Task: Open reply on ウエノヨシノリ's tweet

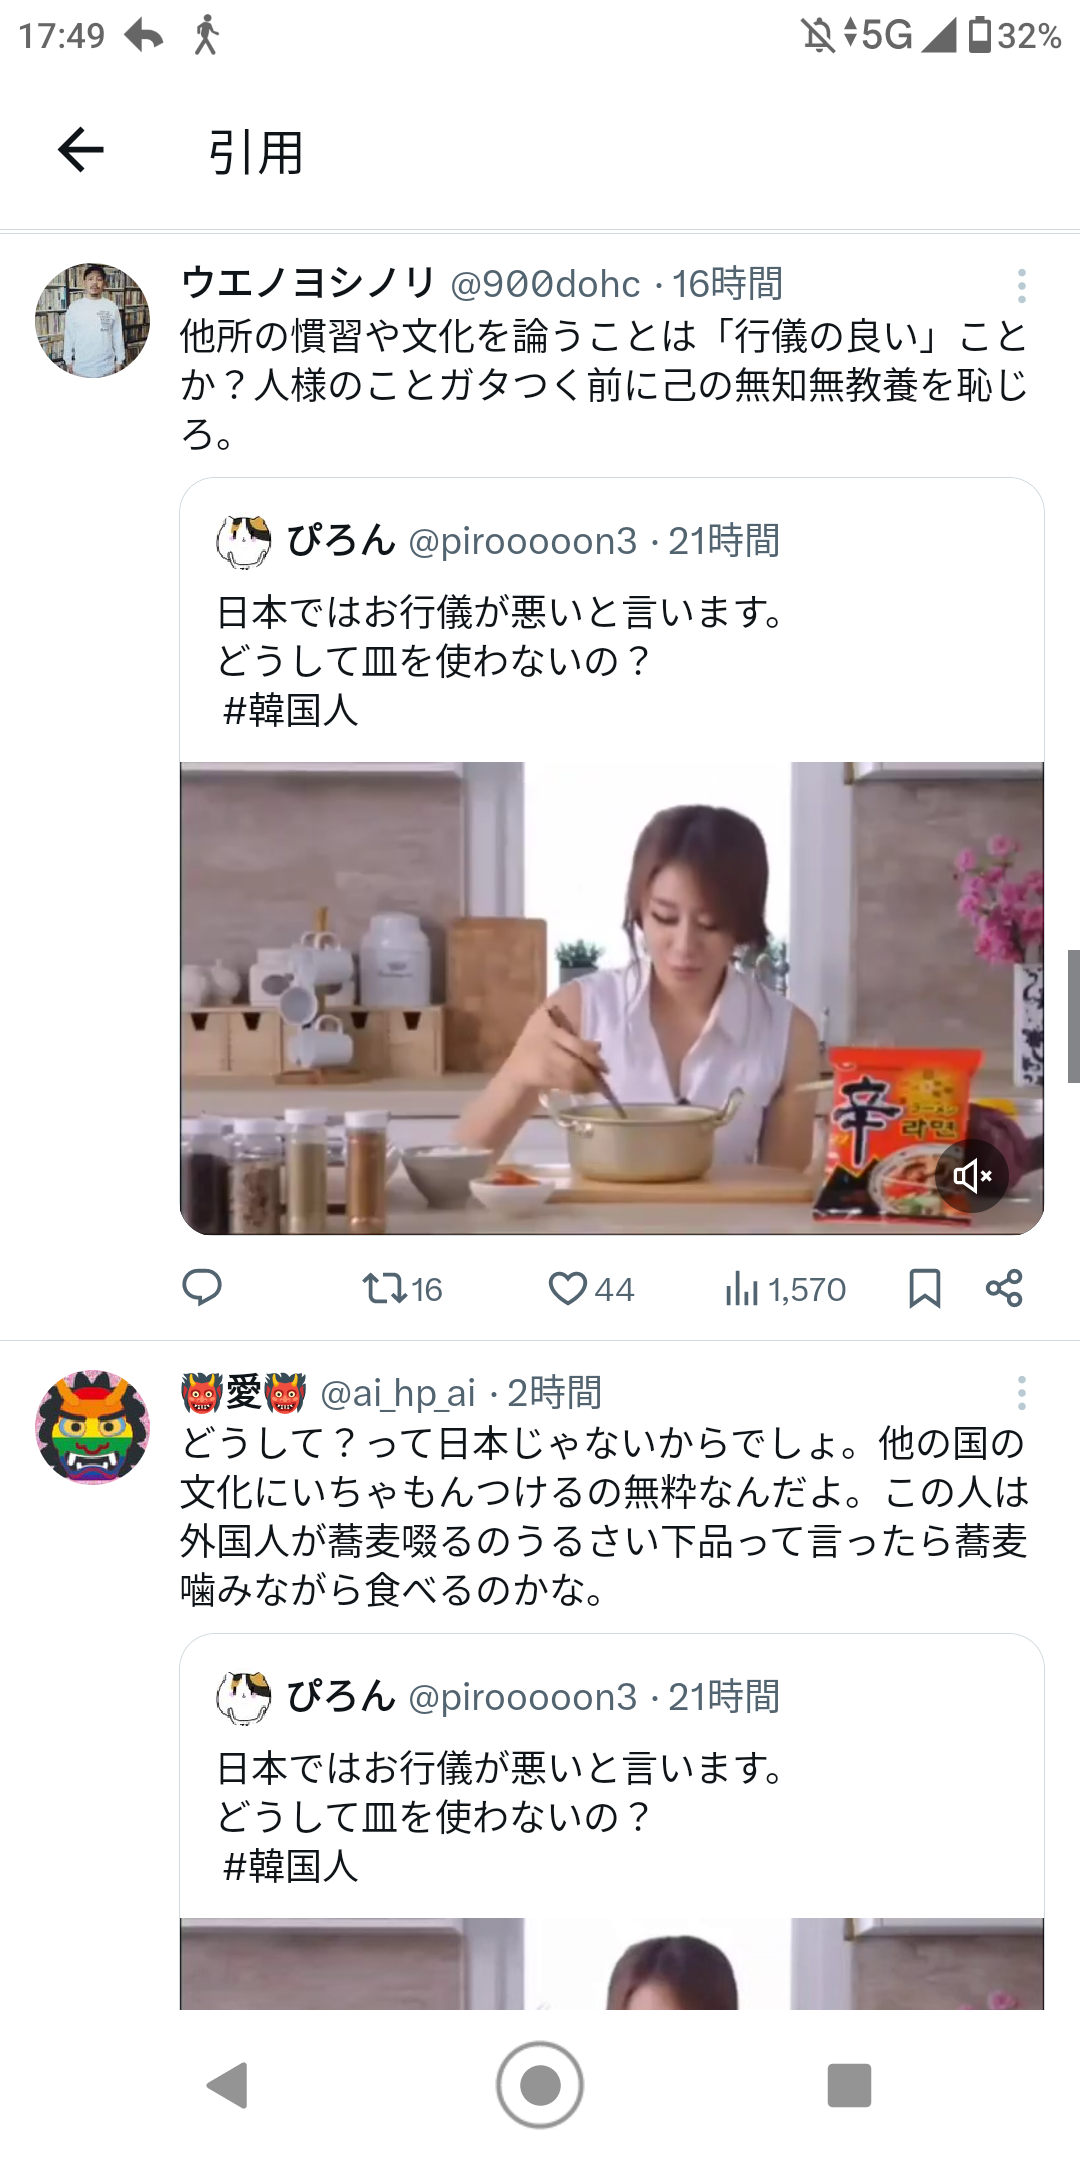Action: (202, 1288)
